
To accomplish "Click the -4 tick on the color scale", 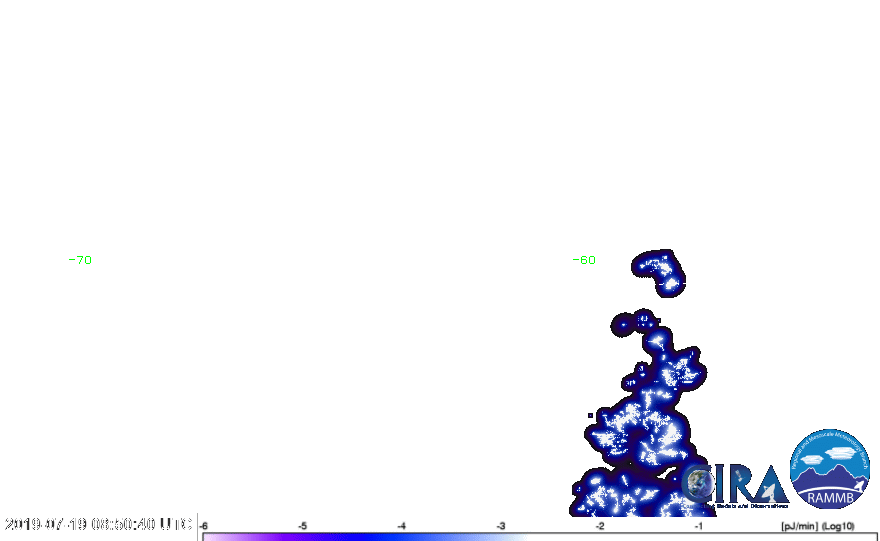I will point(401,525).
